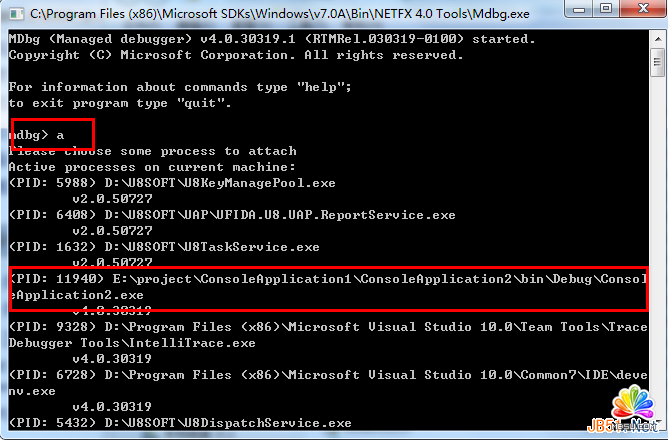Click the "Please choose some process to attach" line
Viewport: 668px width, 440px height.
tap(152, 151)
